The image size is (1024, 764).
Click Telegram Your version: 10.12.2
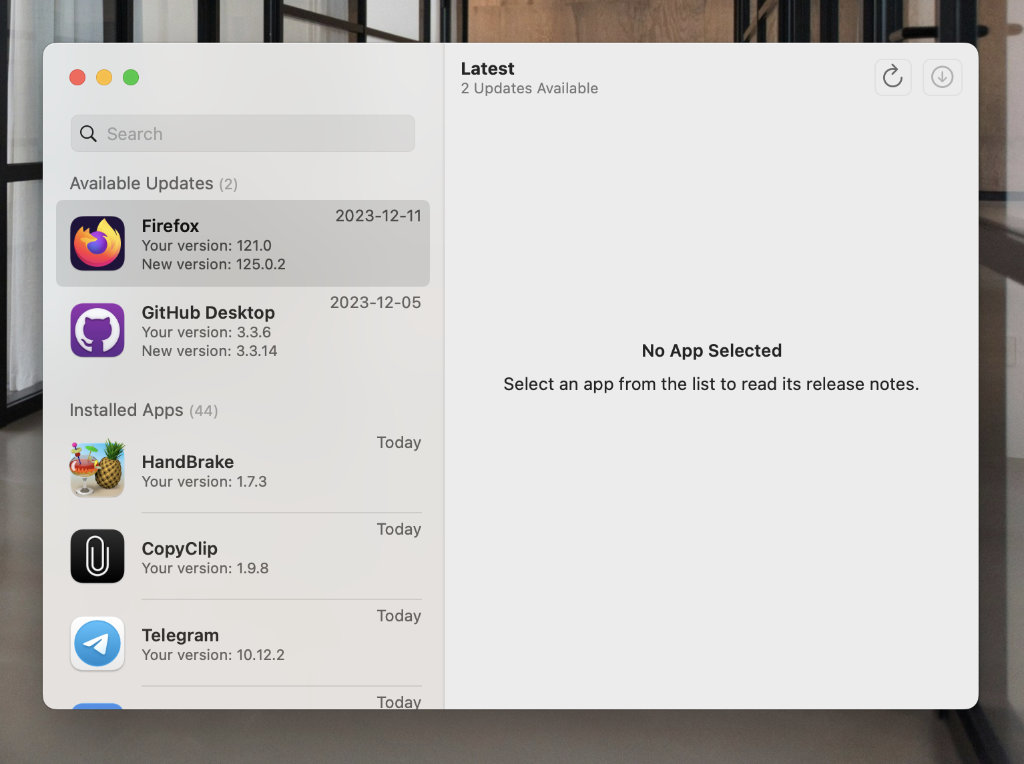214,655
